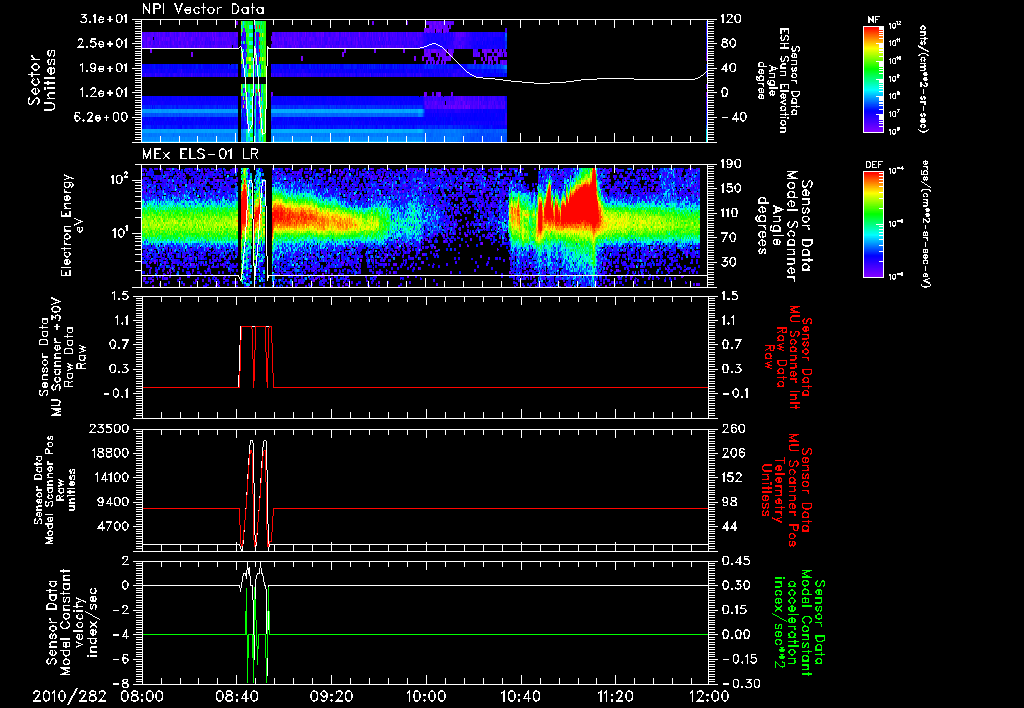Click inside the NPI Vector Data spectrogram
This screenshot has width=1024, height=708.
pyautogui.click(x=424, y=81)
